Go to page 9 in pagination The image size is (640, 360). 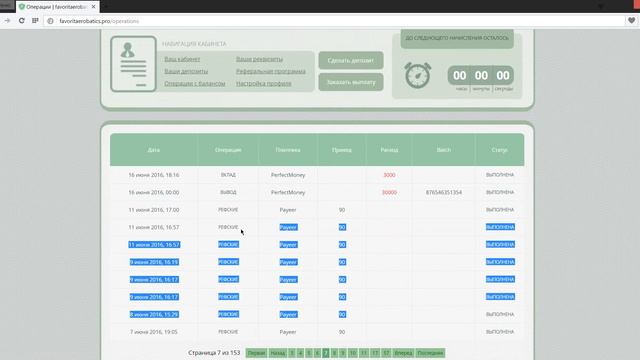coord(343,353)
